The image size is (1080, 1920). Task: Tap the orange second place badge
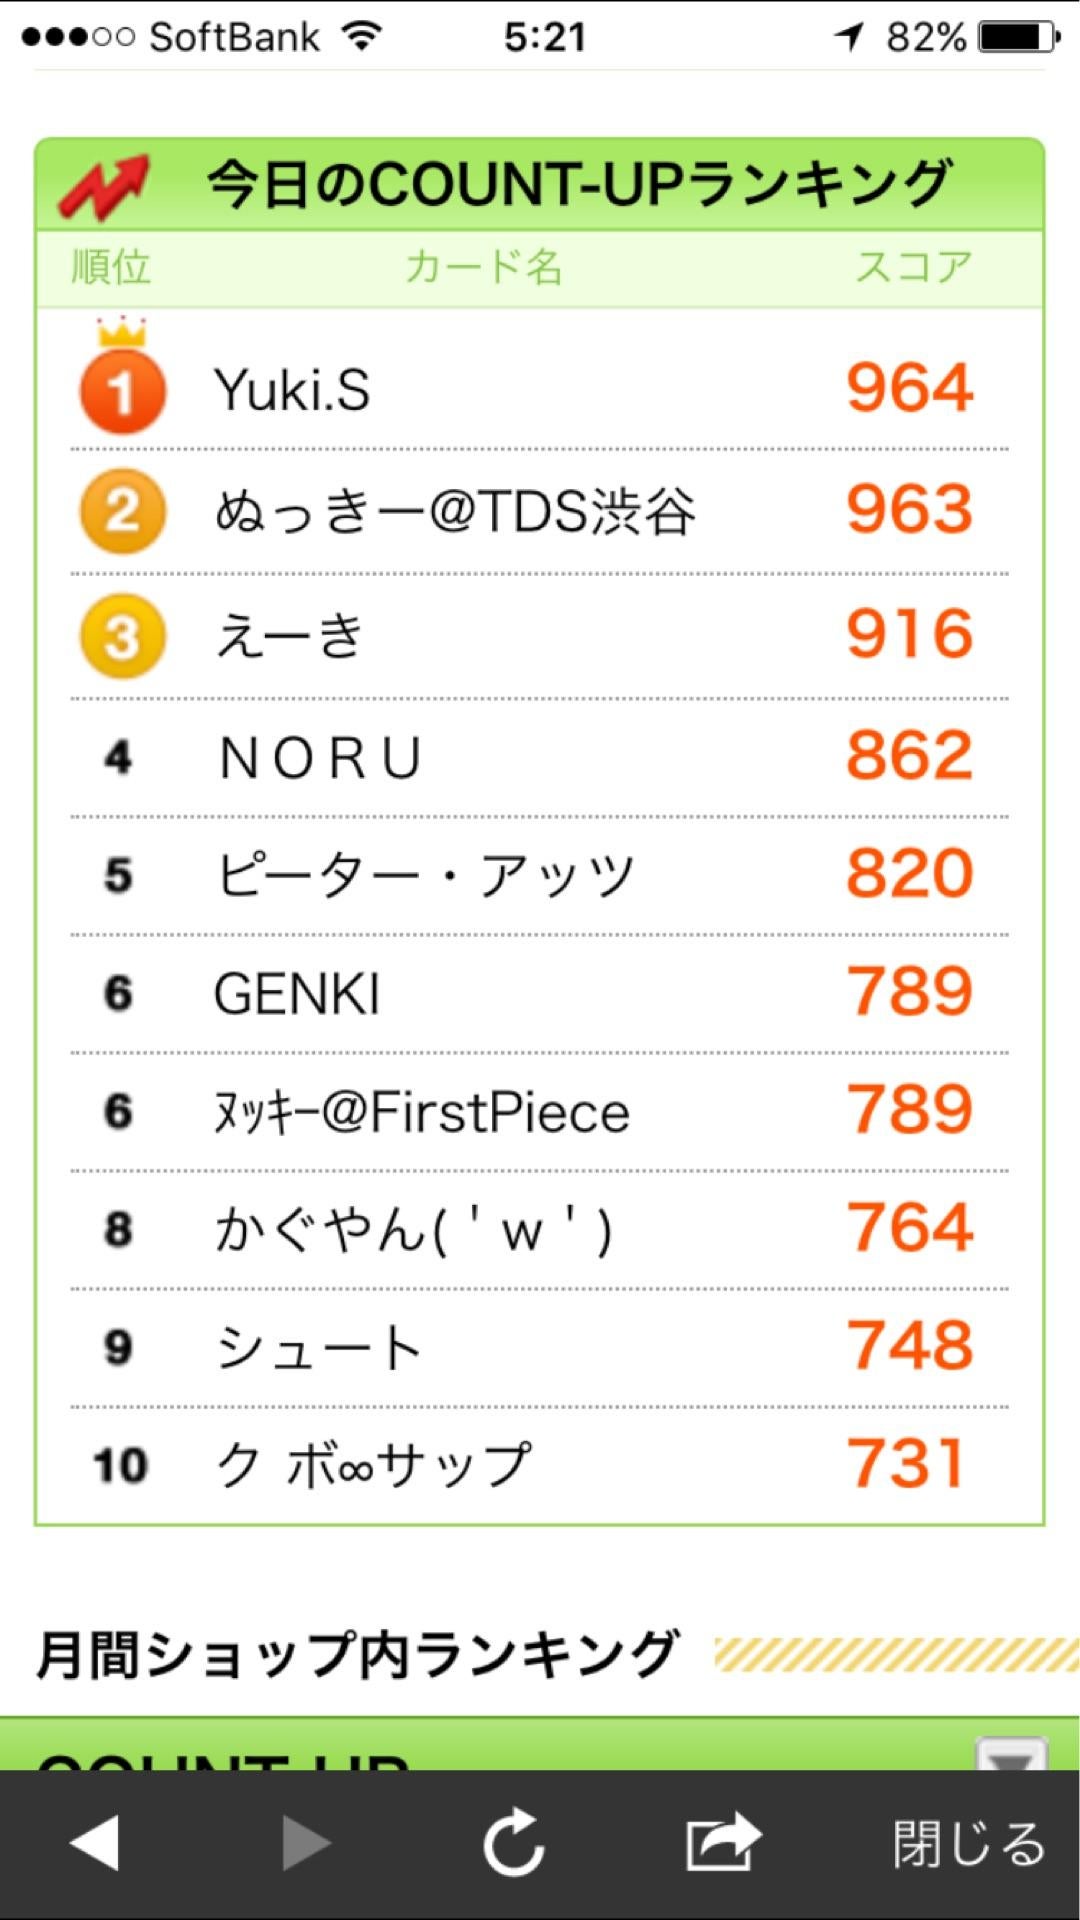pos(122,512)
